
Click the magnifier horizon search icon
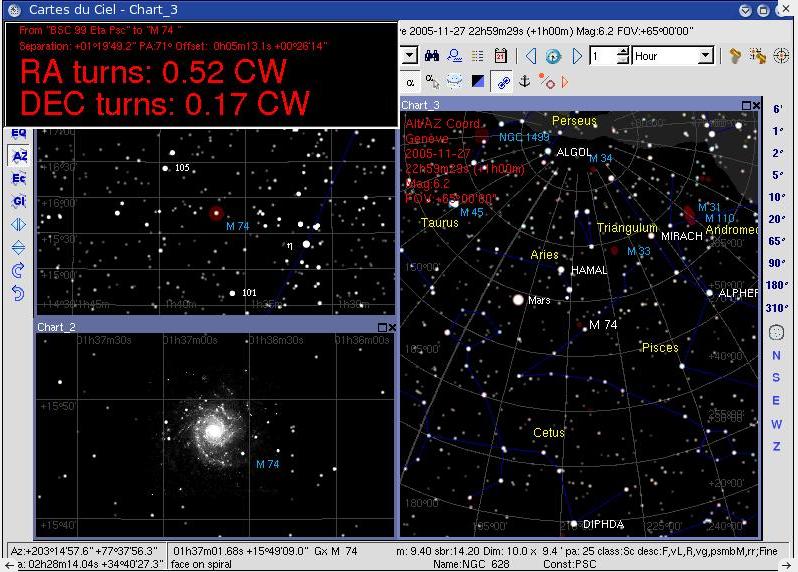point(454,55)
